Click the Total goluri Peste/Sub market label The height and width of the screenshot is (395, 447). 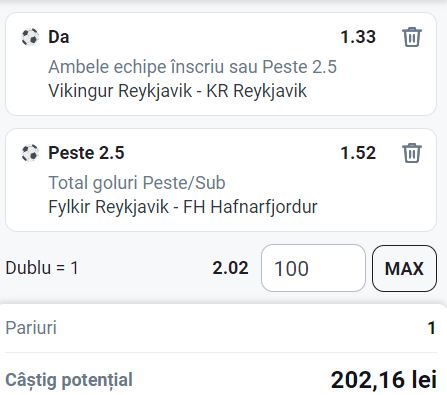point(137,183)
